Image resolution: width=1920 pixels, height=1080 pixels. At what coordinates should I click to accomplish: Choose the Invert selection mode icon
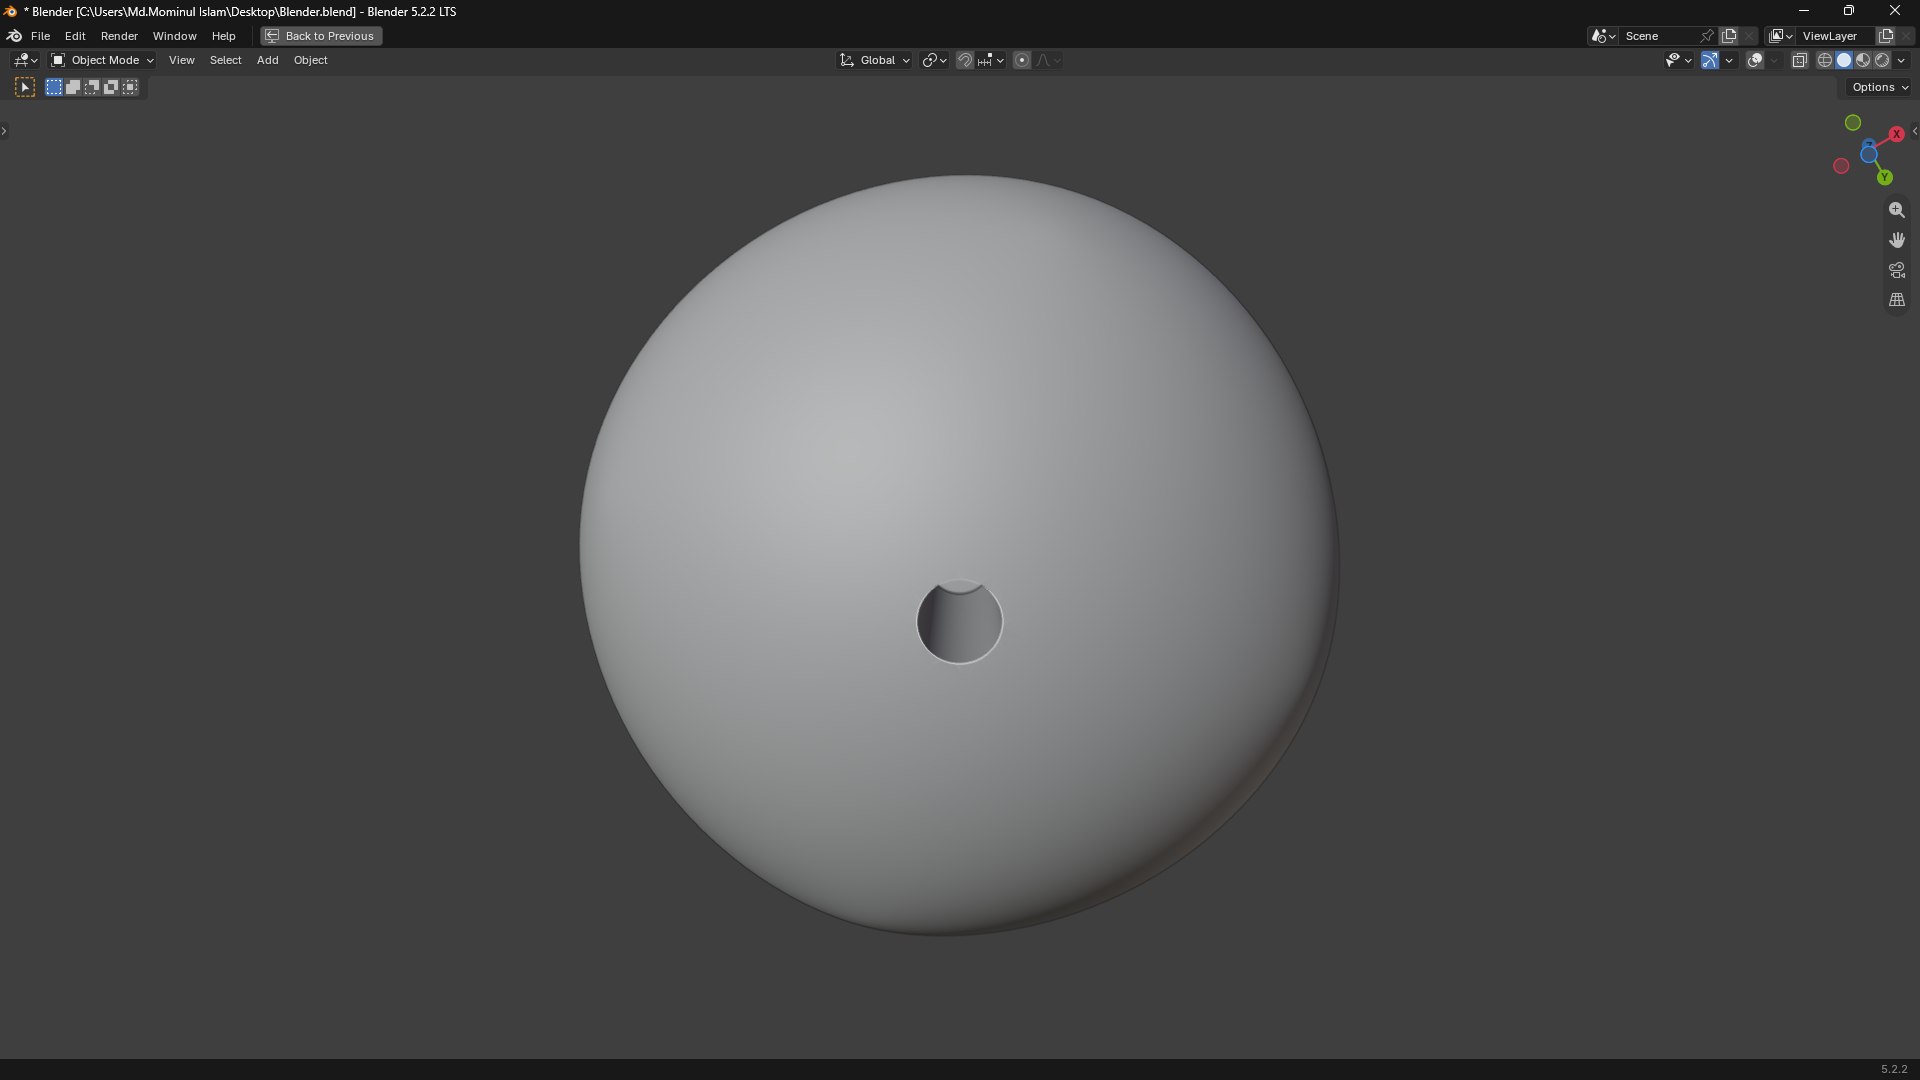point(111,88)
